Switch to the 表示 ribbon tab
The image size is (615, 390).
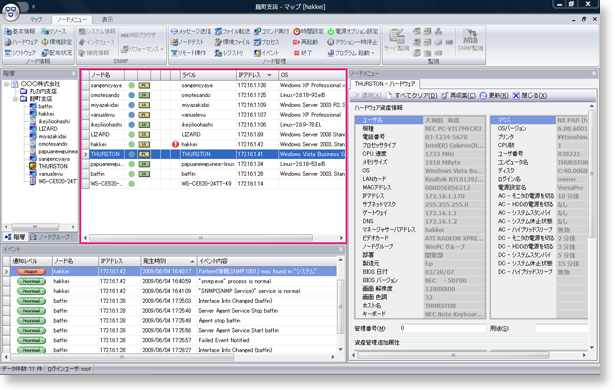[x=107, y=20]
